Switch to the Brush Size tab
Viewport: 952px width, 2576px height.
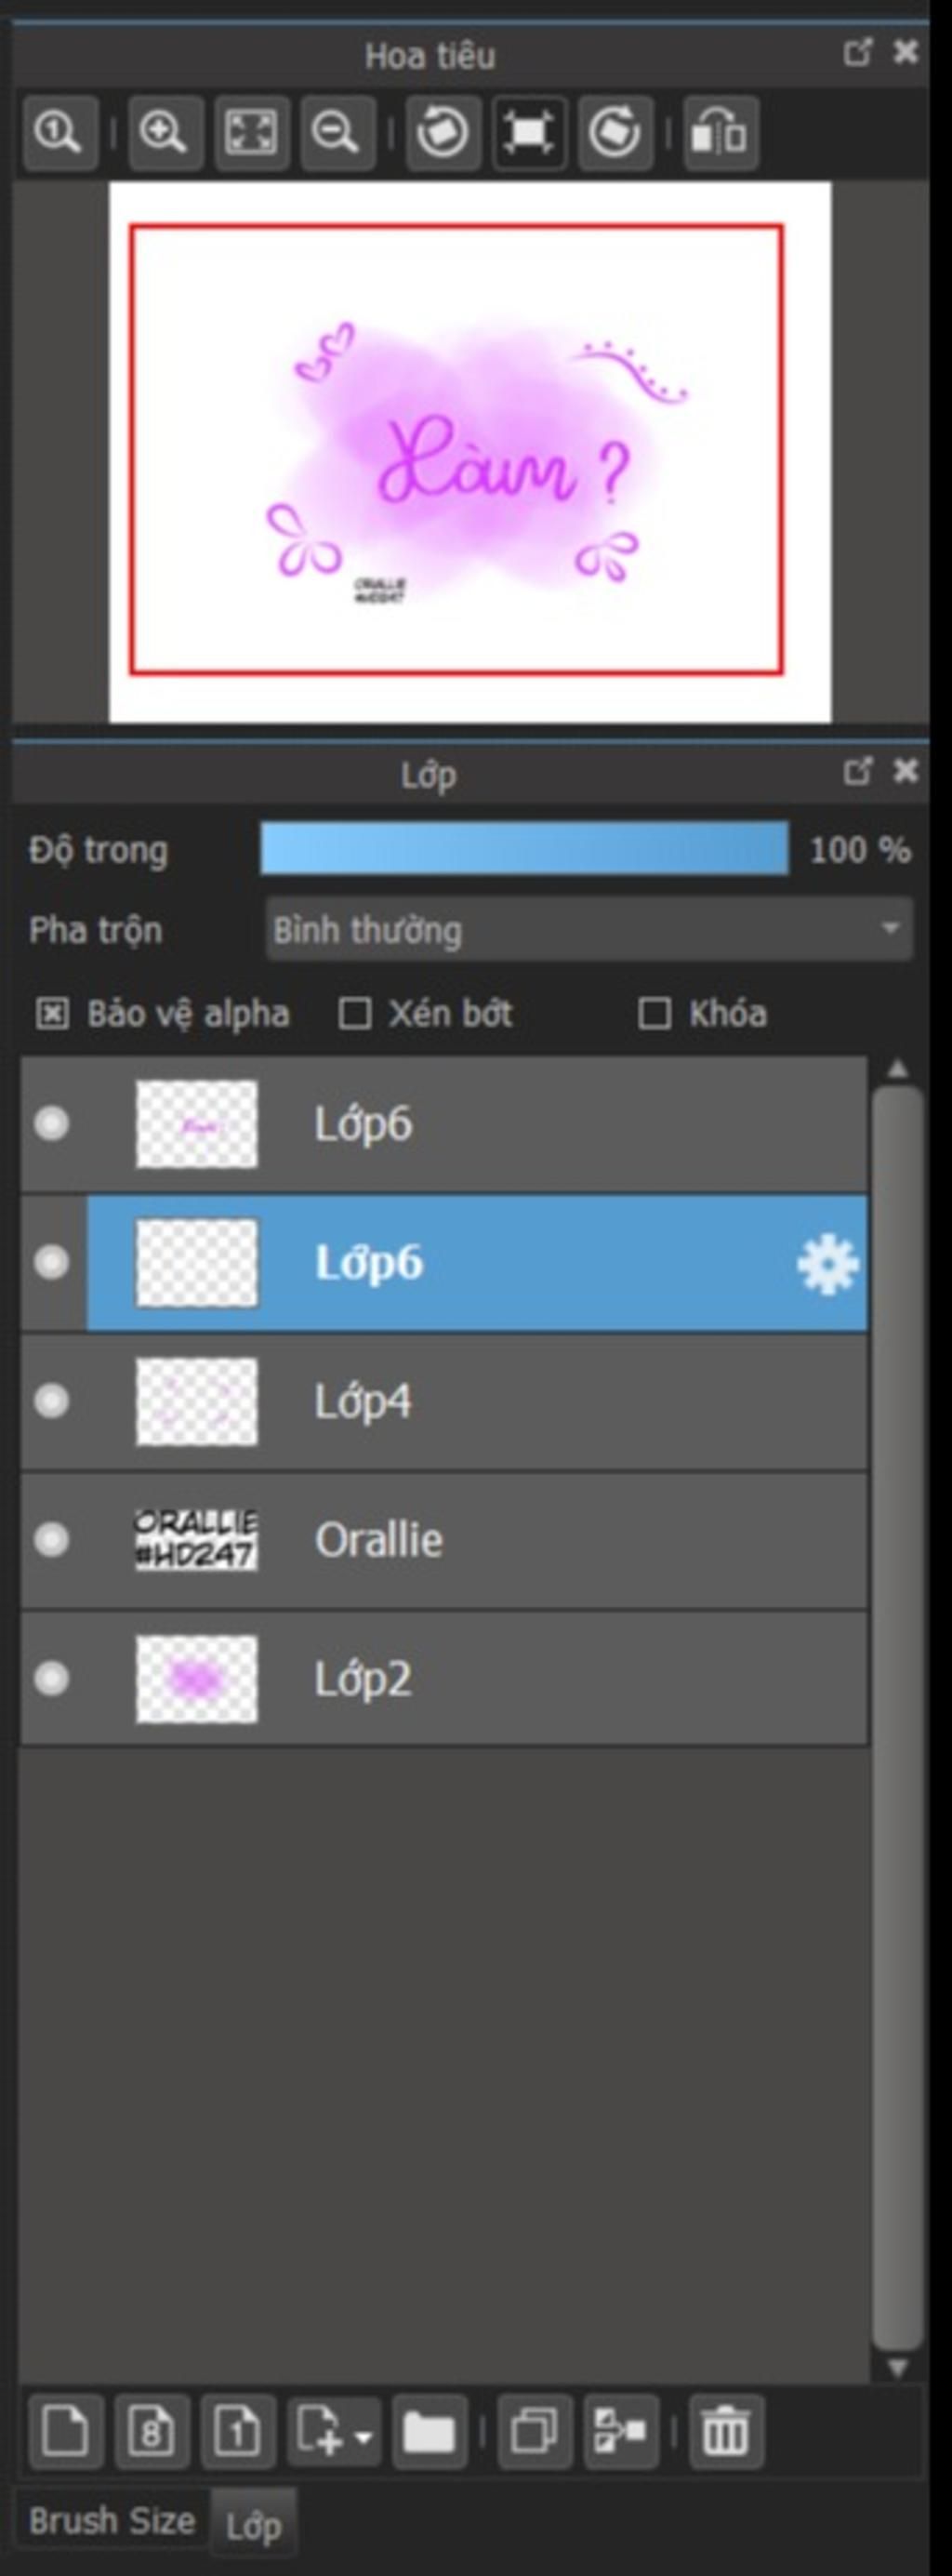(111, 2521)
